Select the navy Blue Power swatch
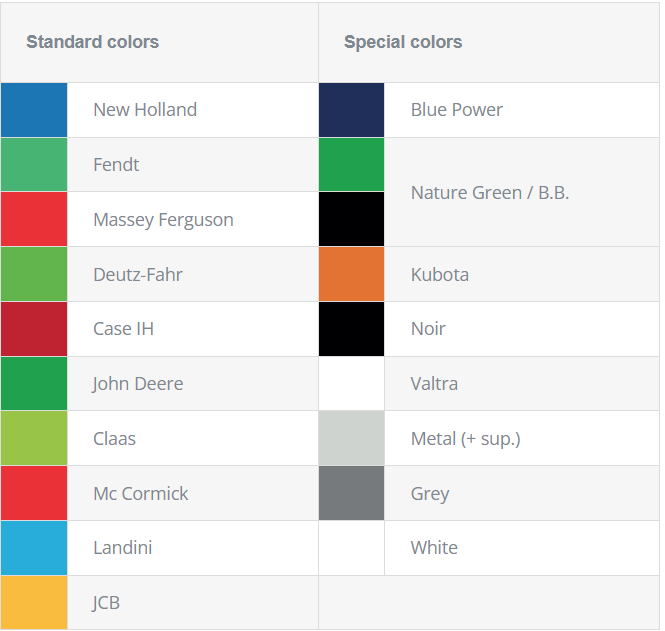The image size is (665, 631). 351,110
